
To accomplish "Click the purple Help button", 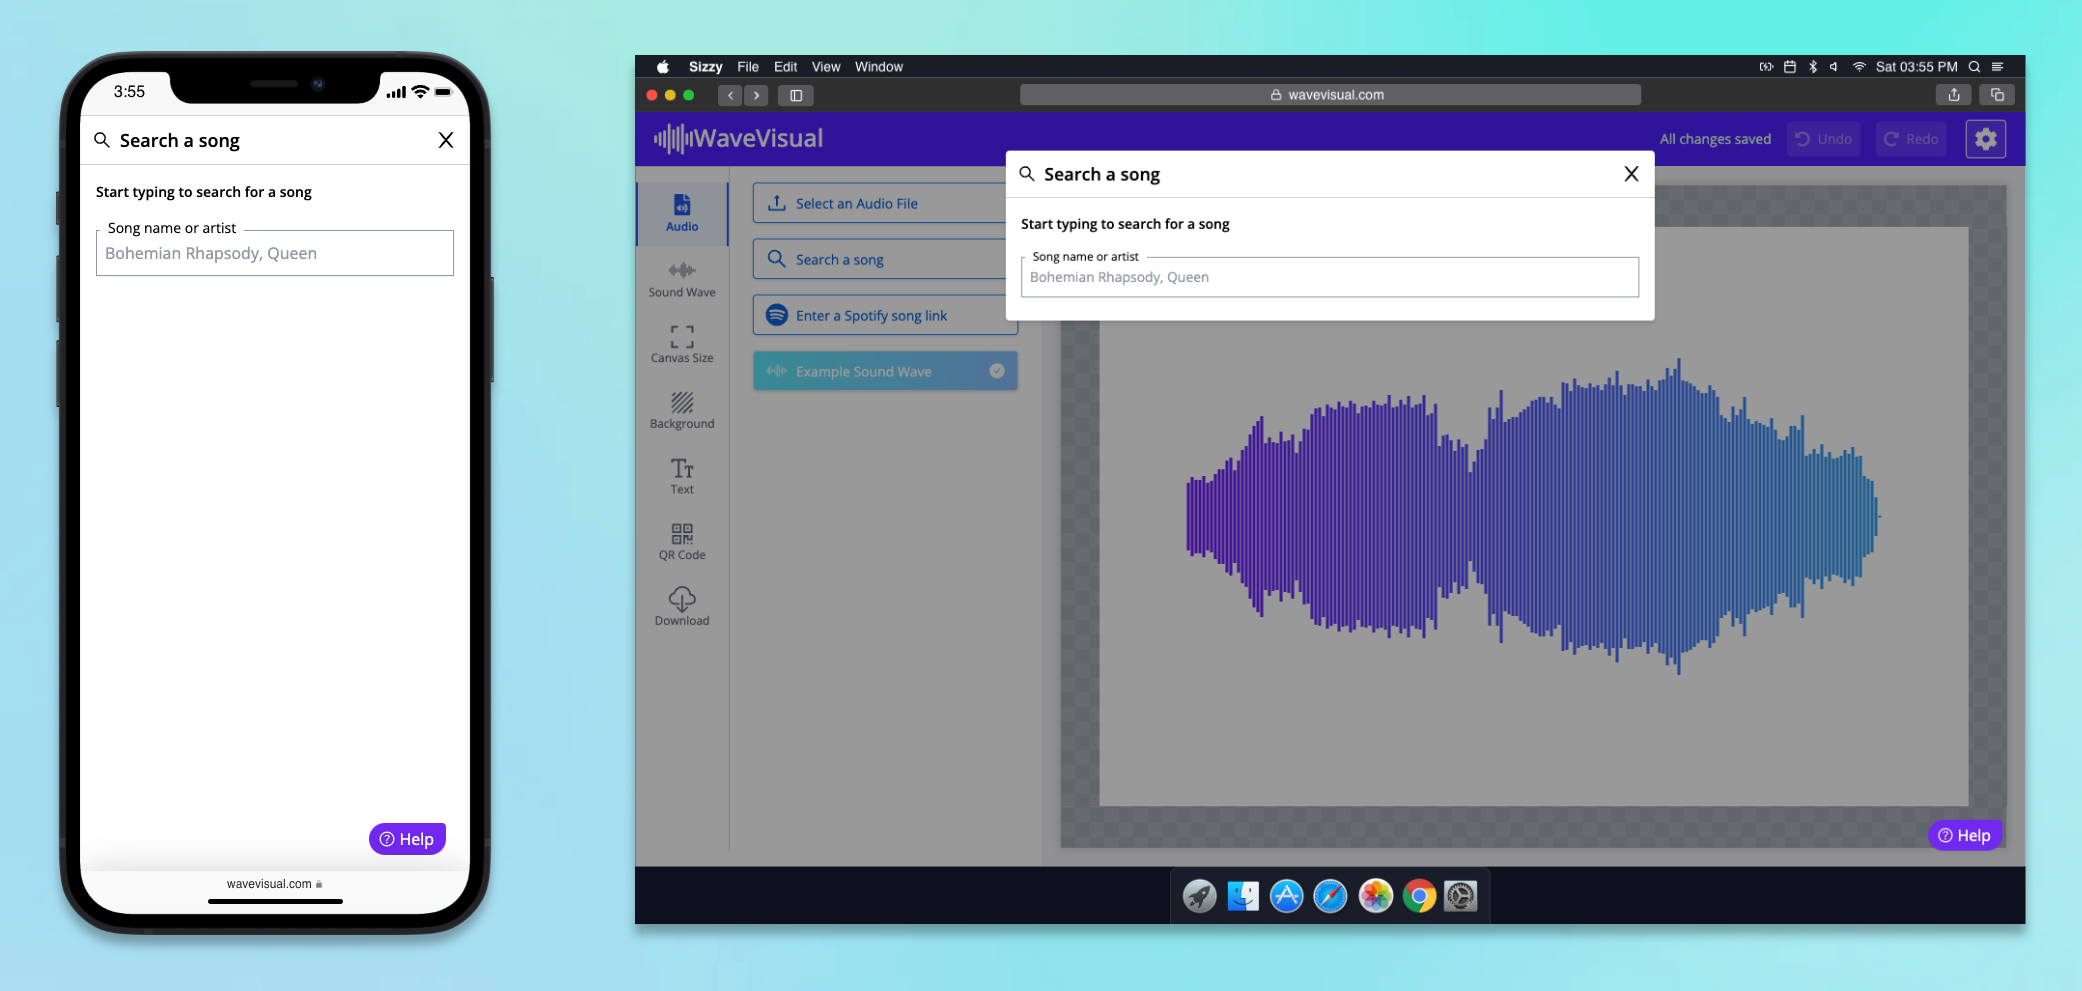I will (x=1964, y=835).
